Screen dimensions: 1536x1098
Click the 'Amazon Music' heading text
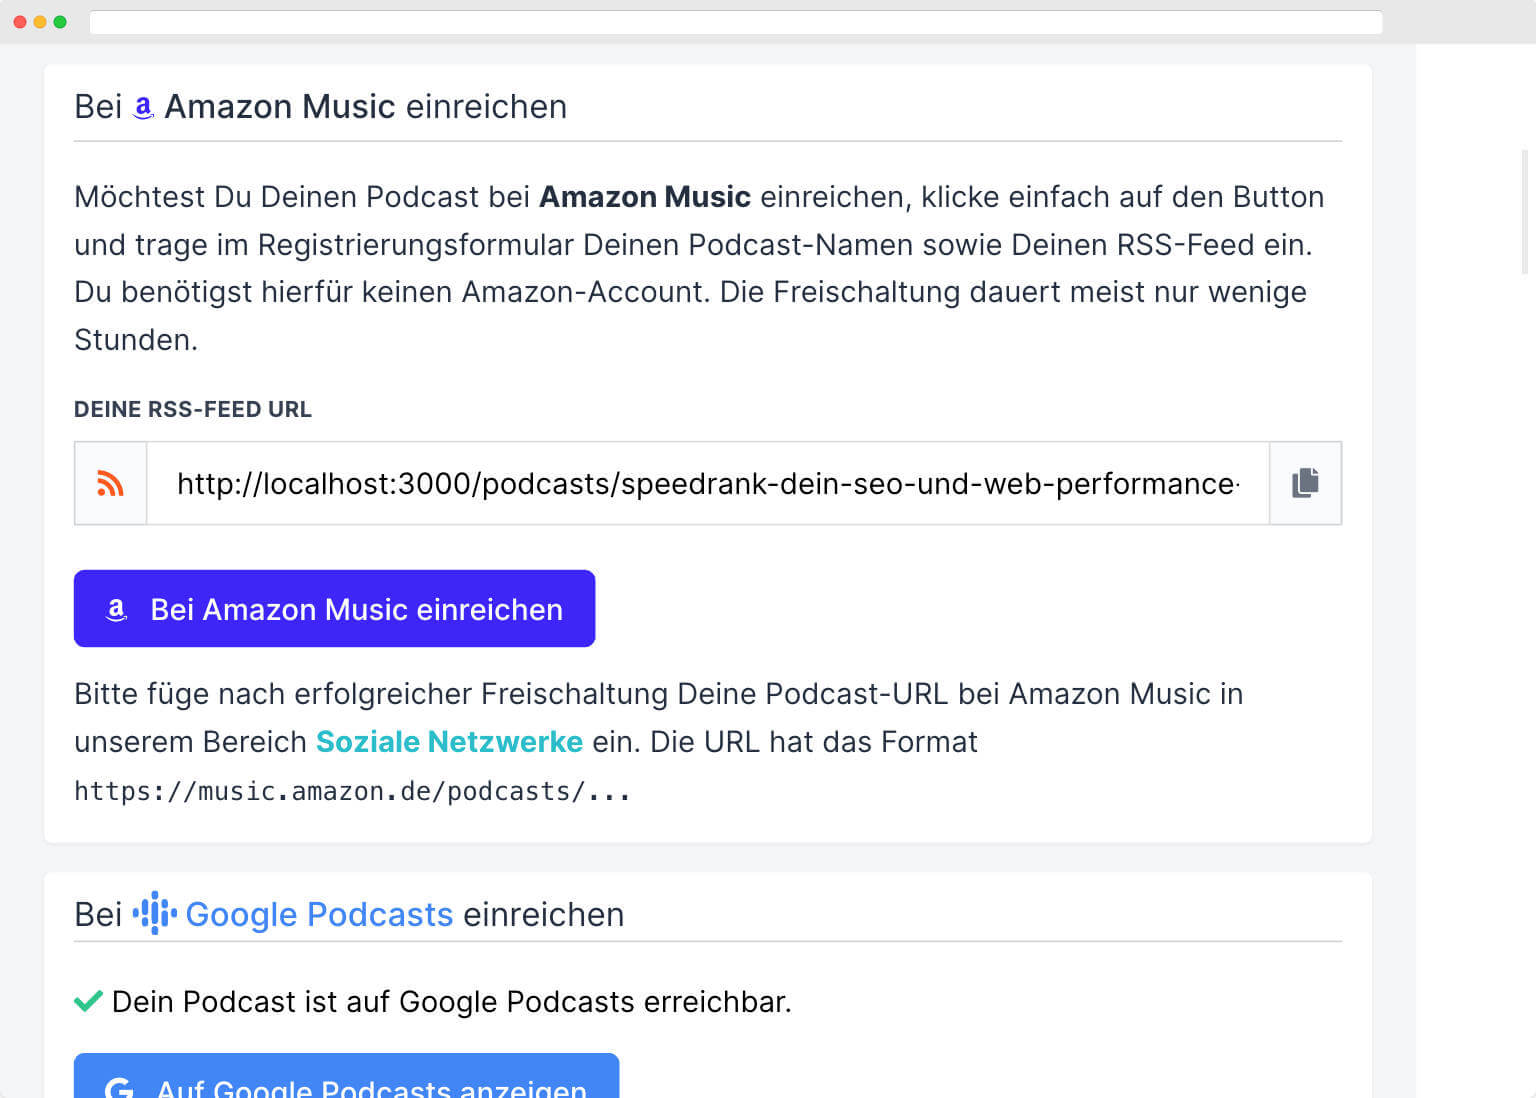[280, 106]
